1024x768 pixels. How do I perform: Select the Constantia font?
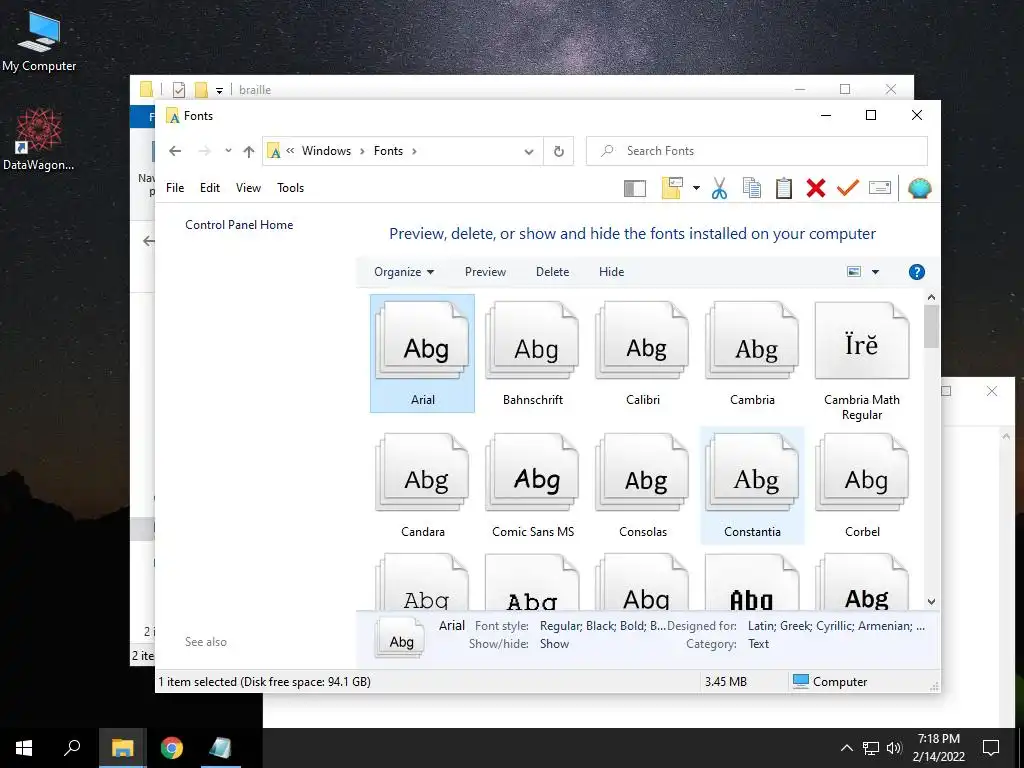[x=752, y=485]
